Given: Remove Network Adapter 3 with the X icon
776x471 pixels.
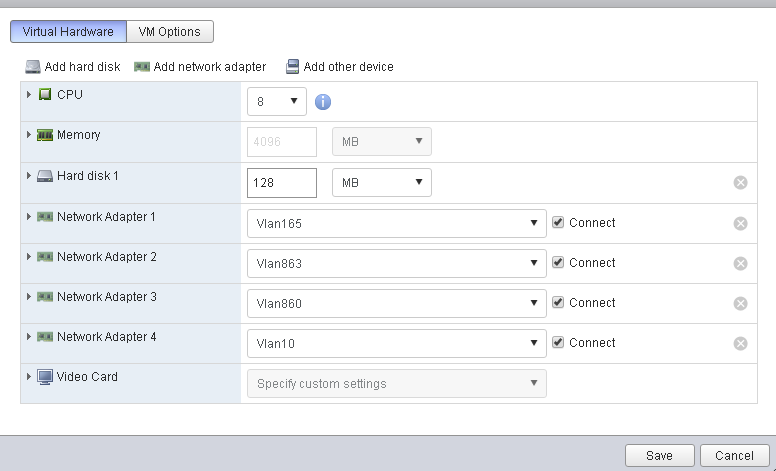Looking at the screenshot, I should (x=740, y=303).
